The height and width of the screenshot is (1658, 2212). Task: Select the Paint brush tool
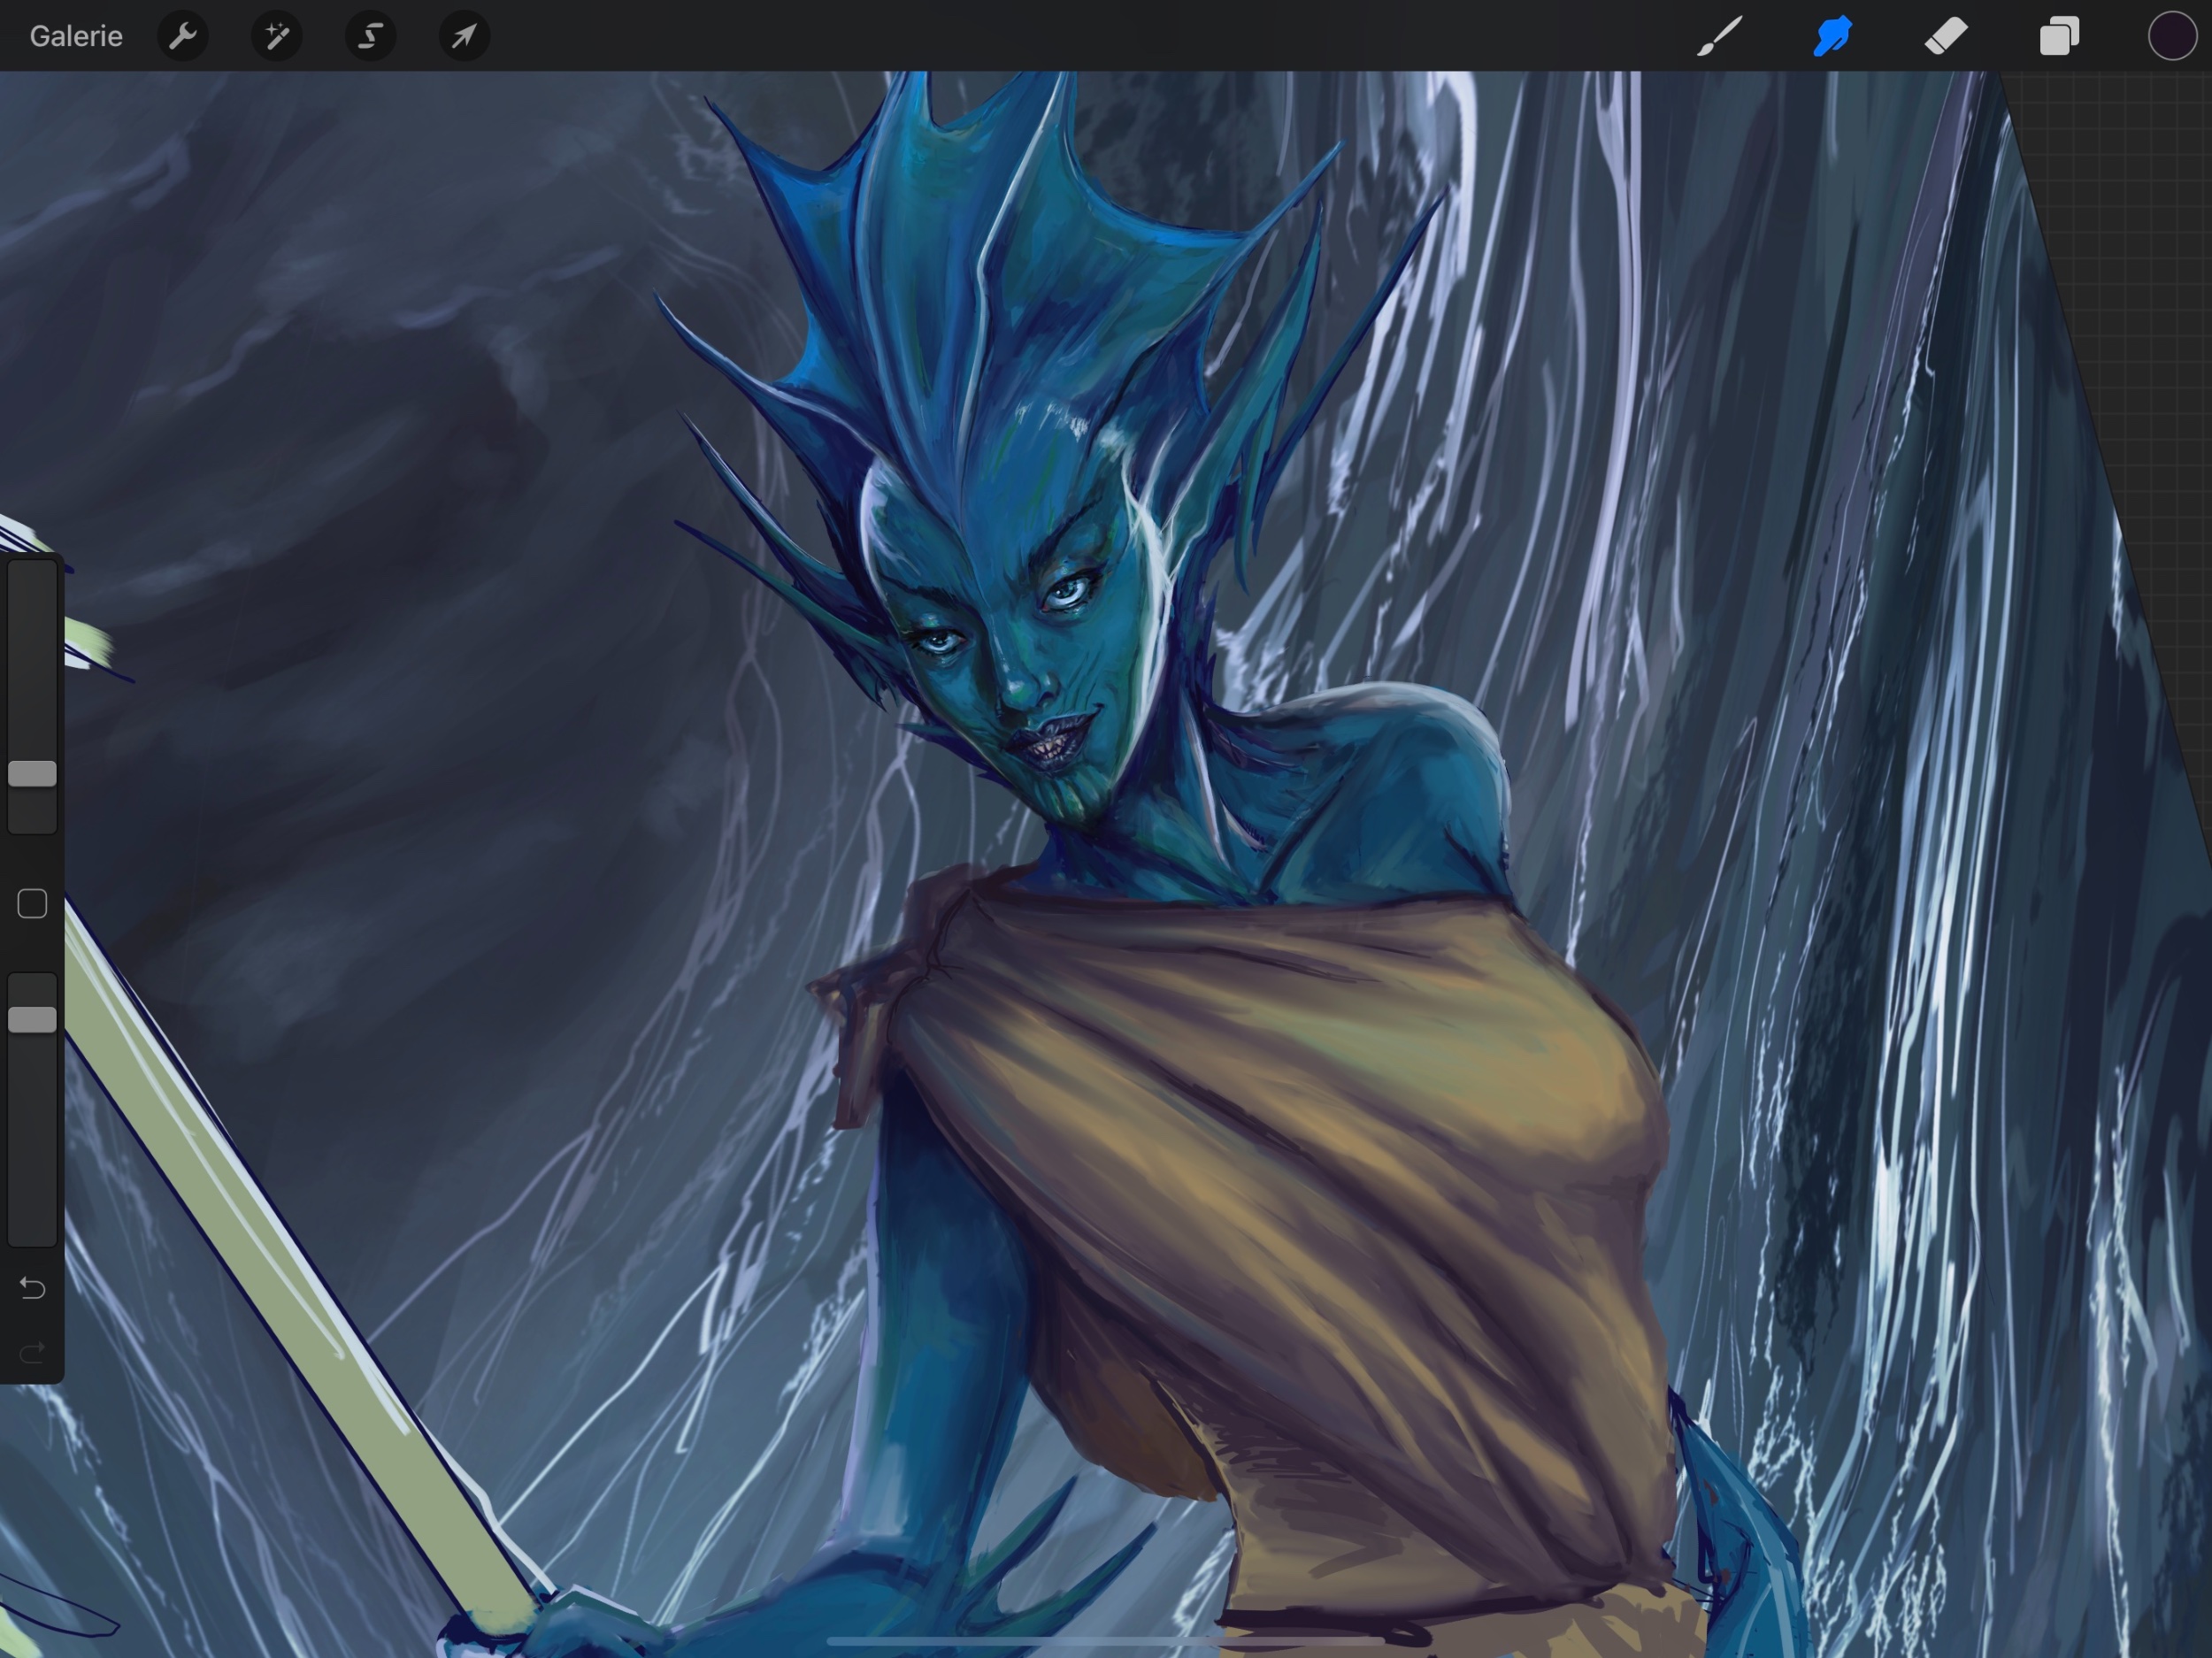click(x=1719, y=36)
